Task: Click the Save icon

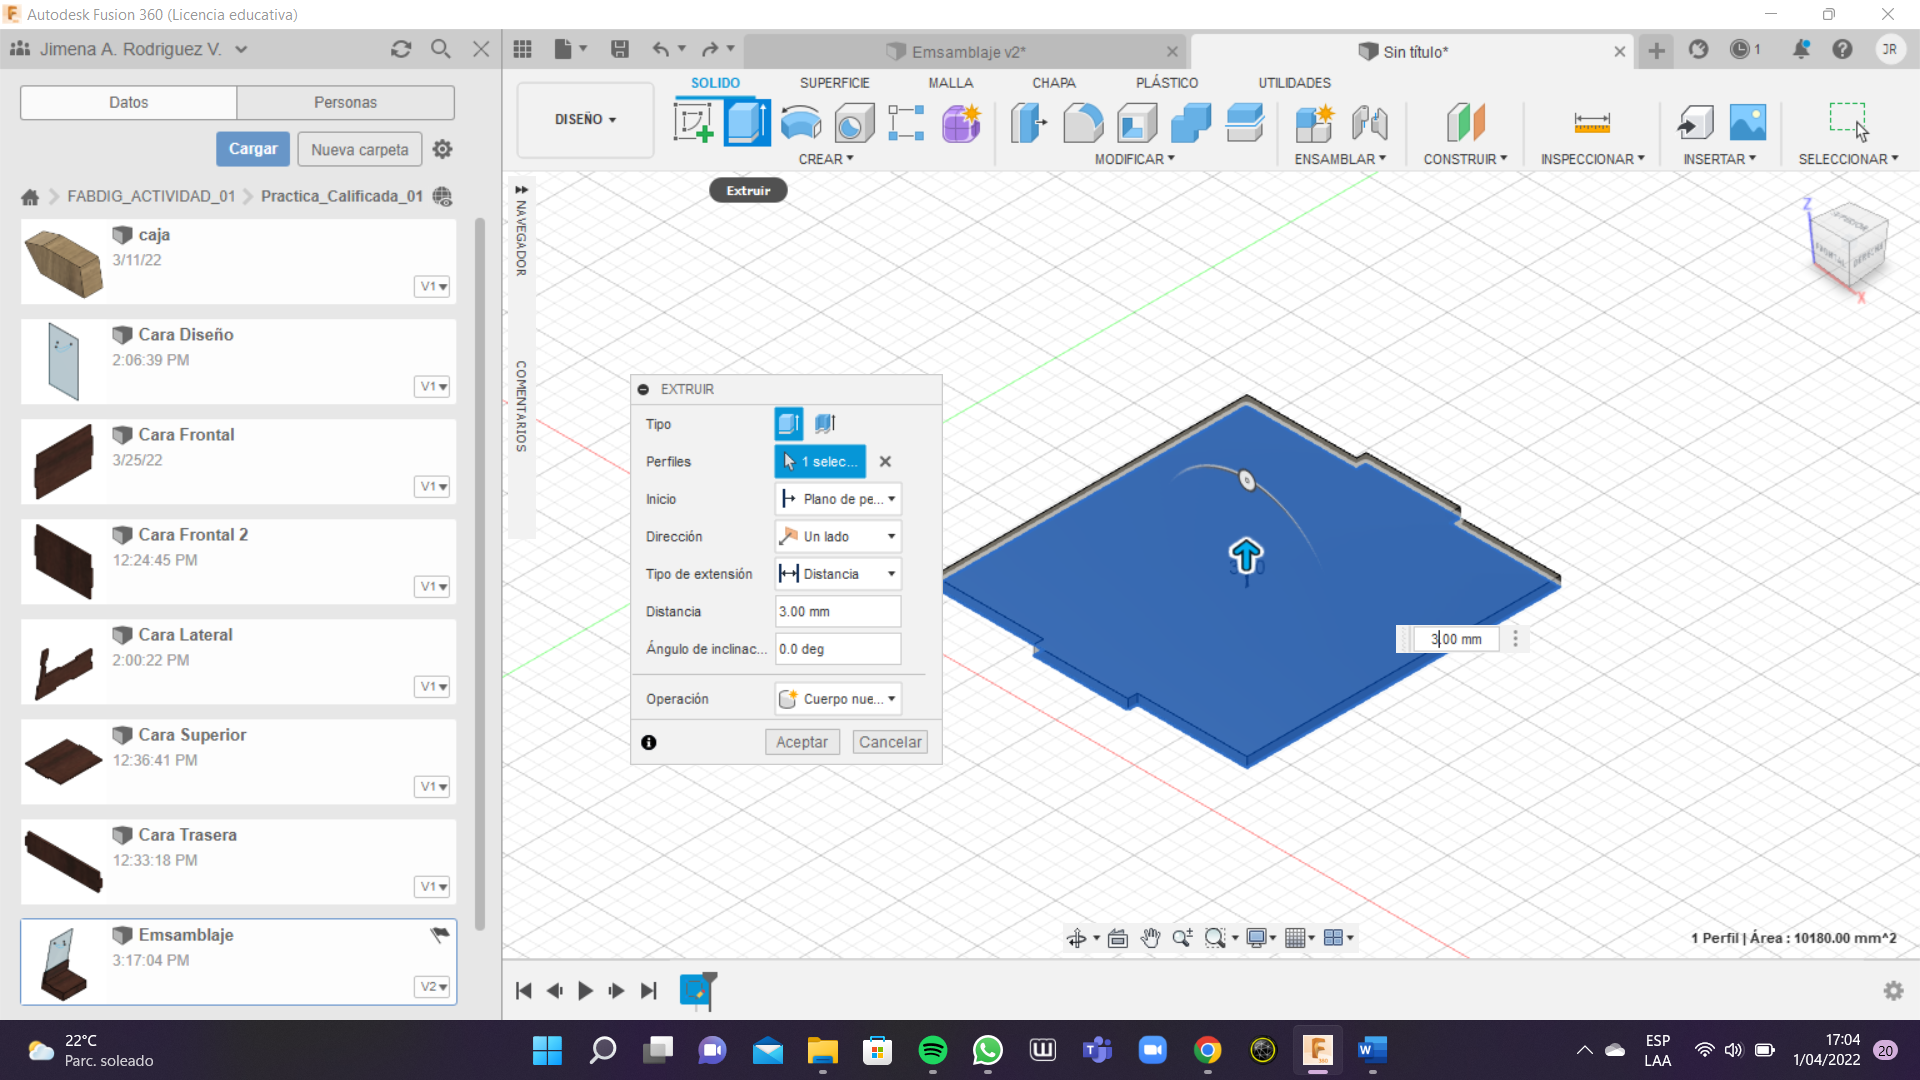Action: tap(620, 49)
